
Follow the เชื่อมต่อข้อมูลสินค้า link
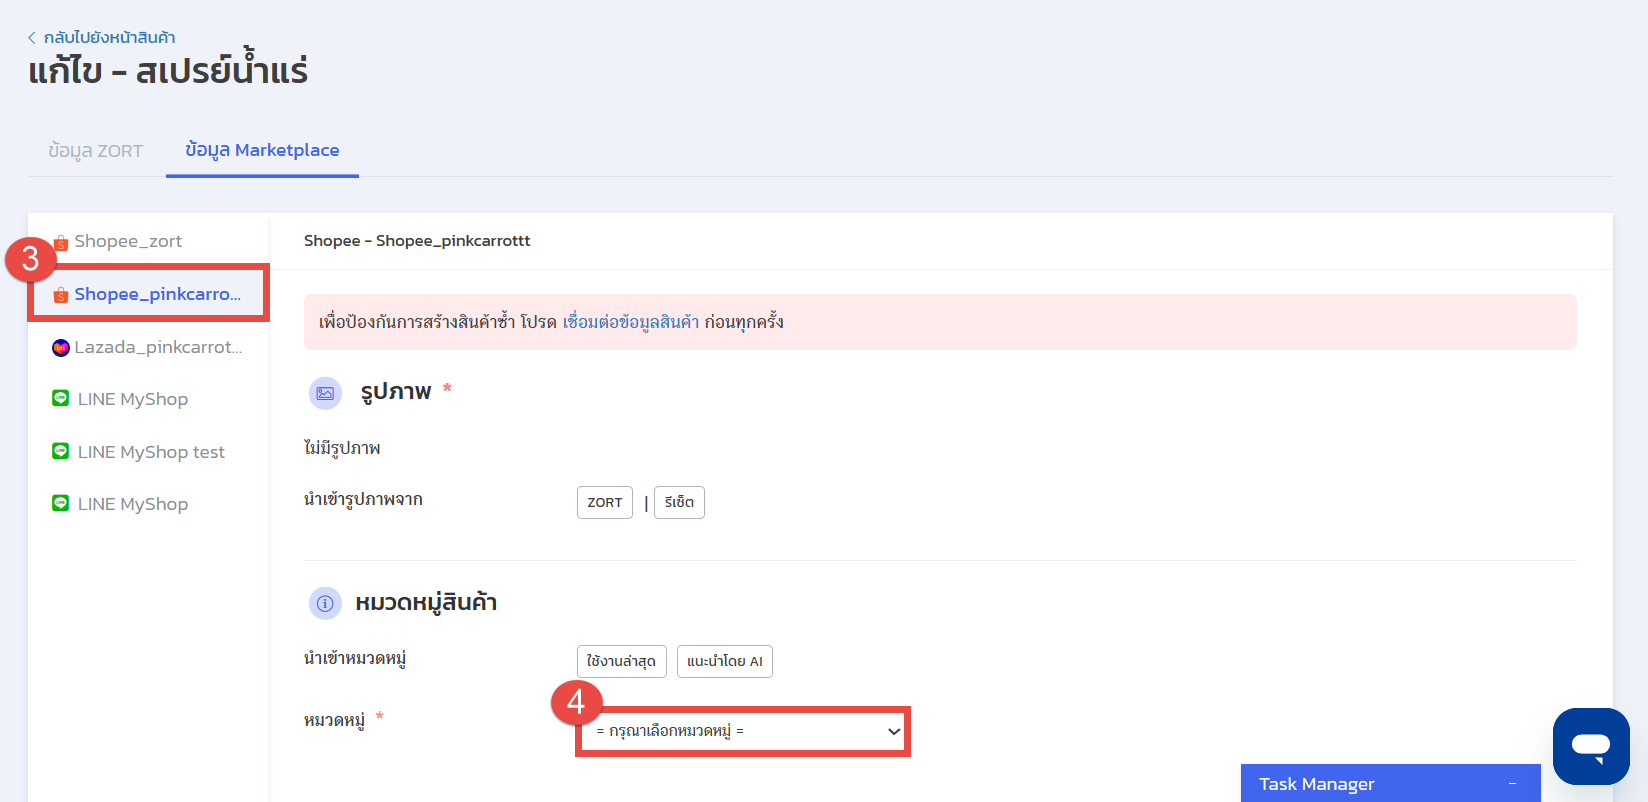631,322
